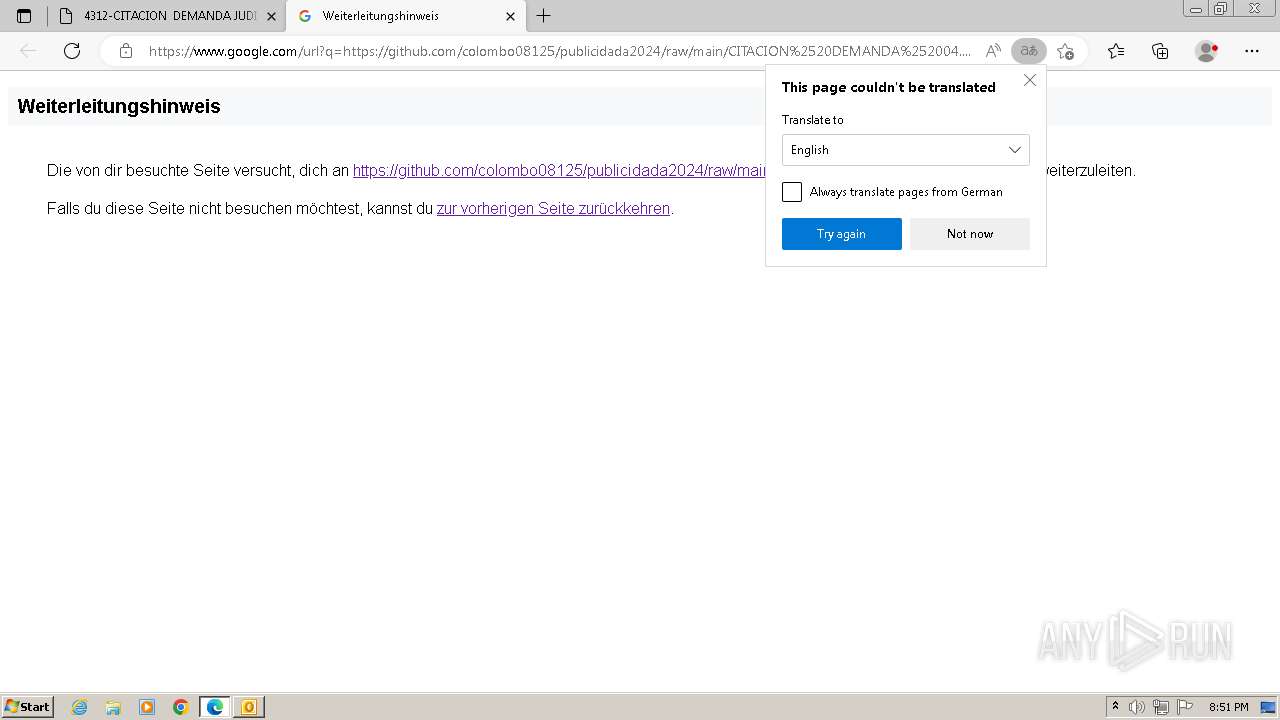Image resolution: width=1280 pixels, height=720 pixels.
Task: Open Outlook from the taskbar
Action: 249,707
